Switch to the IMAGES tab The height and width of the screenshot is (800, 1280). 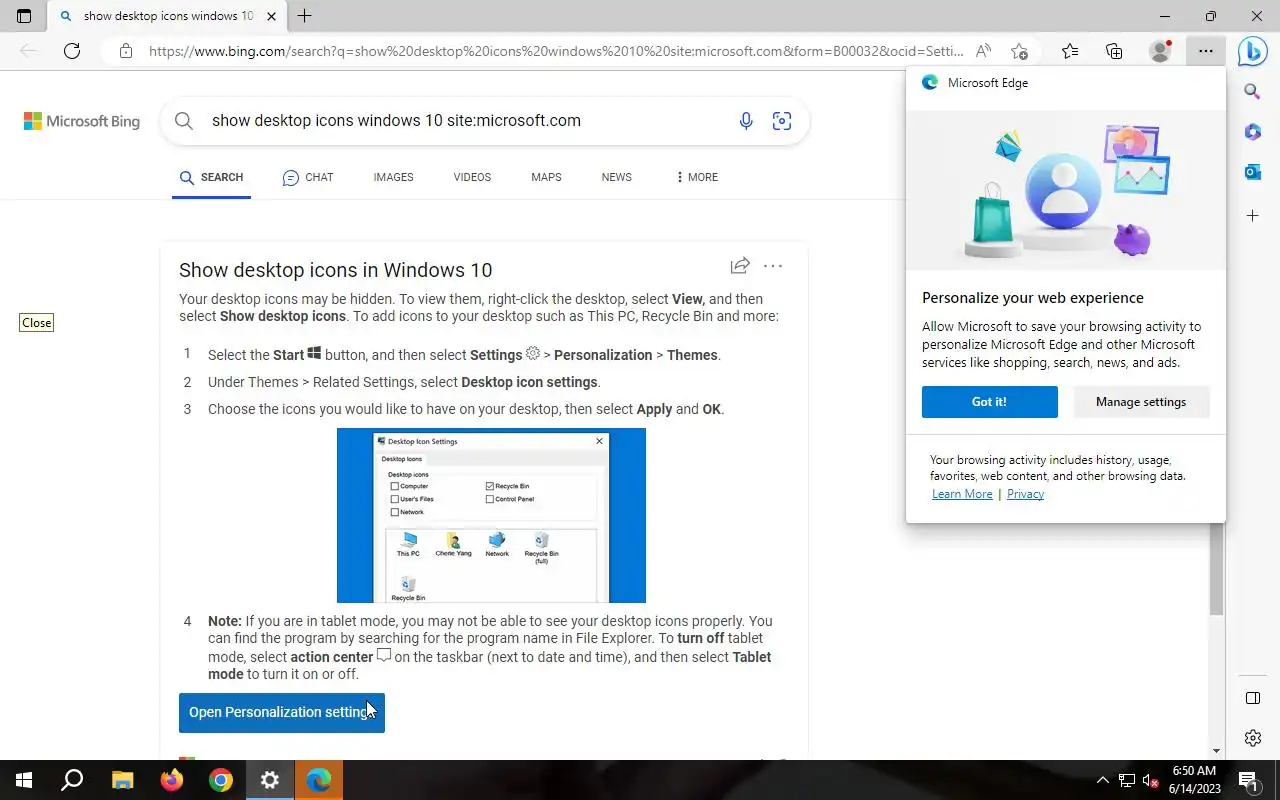393,177
